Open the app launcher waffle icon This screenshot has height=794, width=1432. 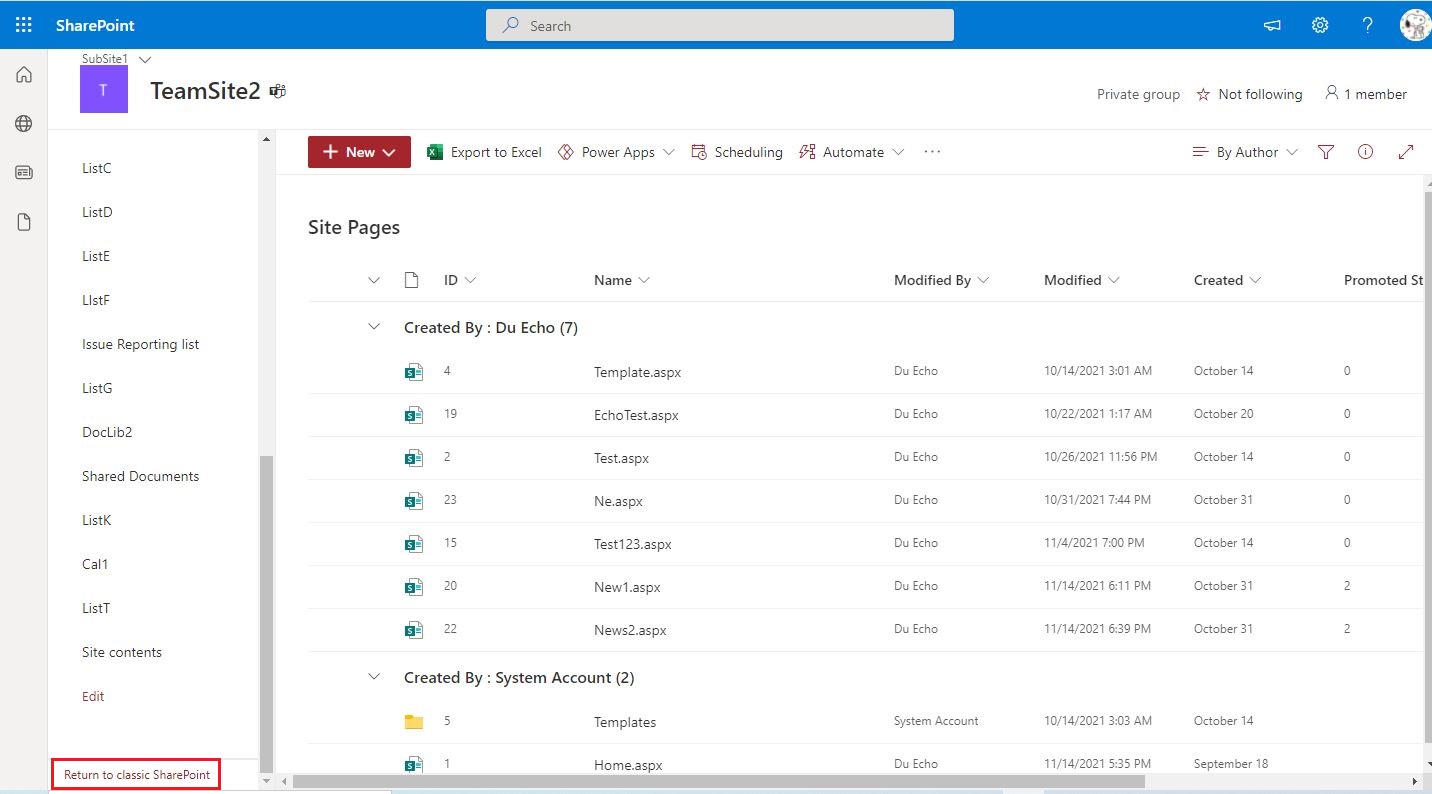pos(23,25)
